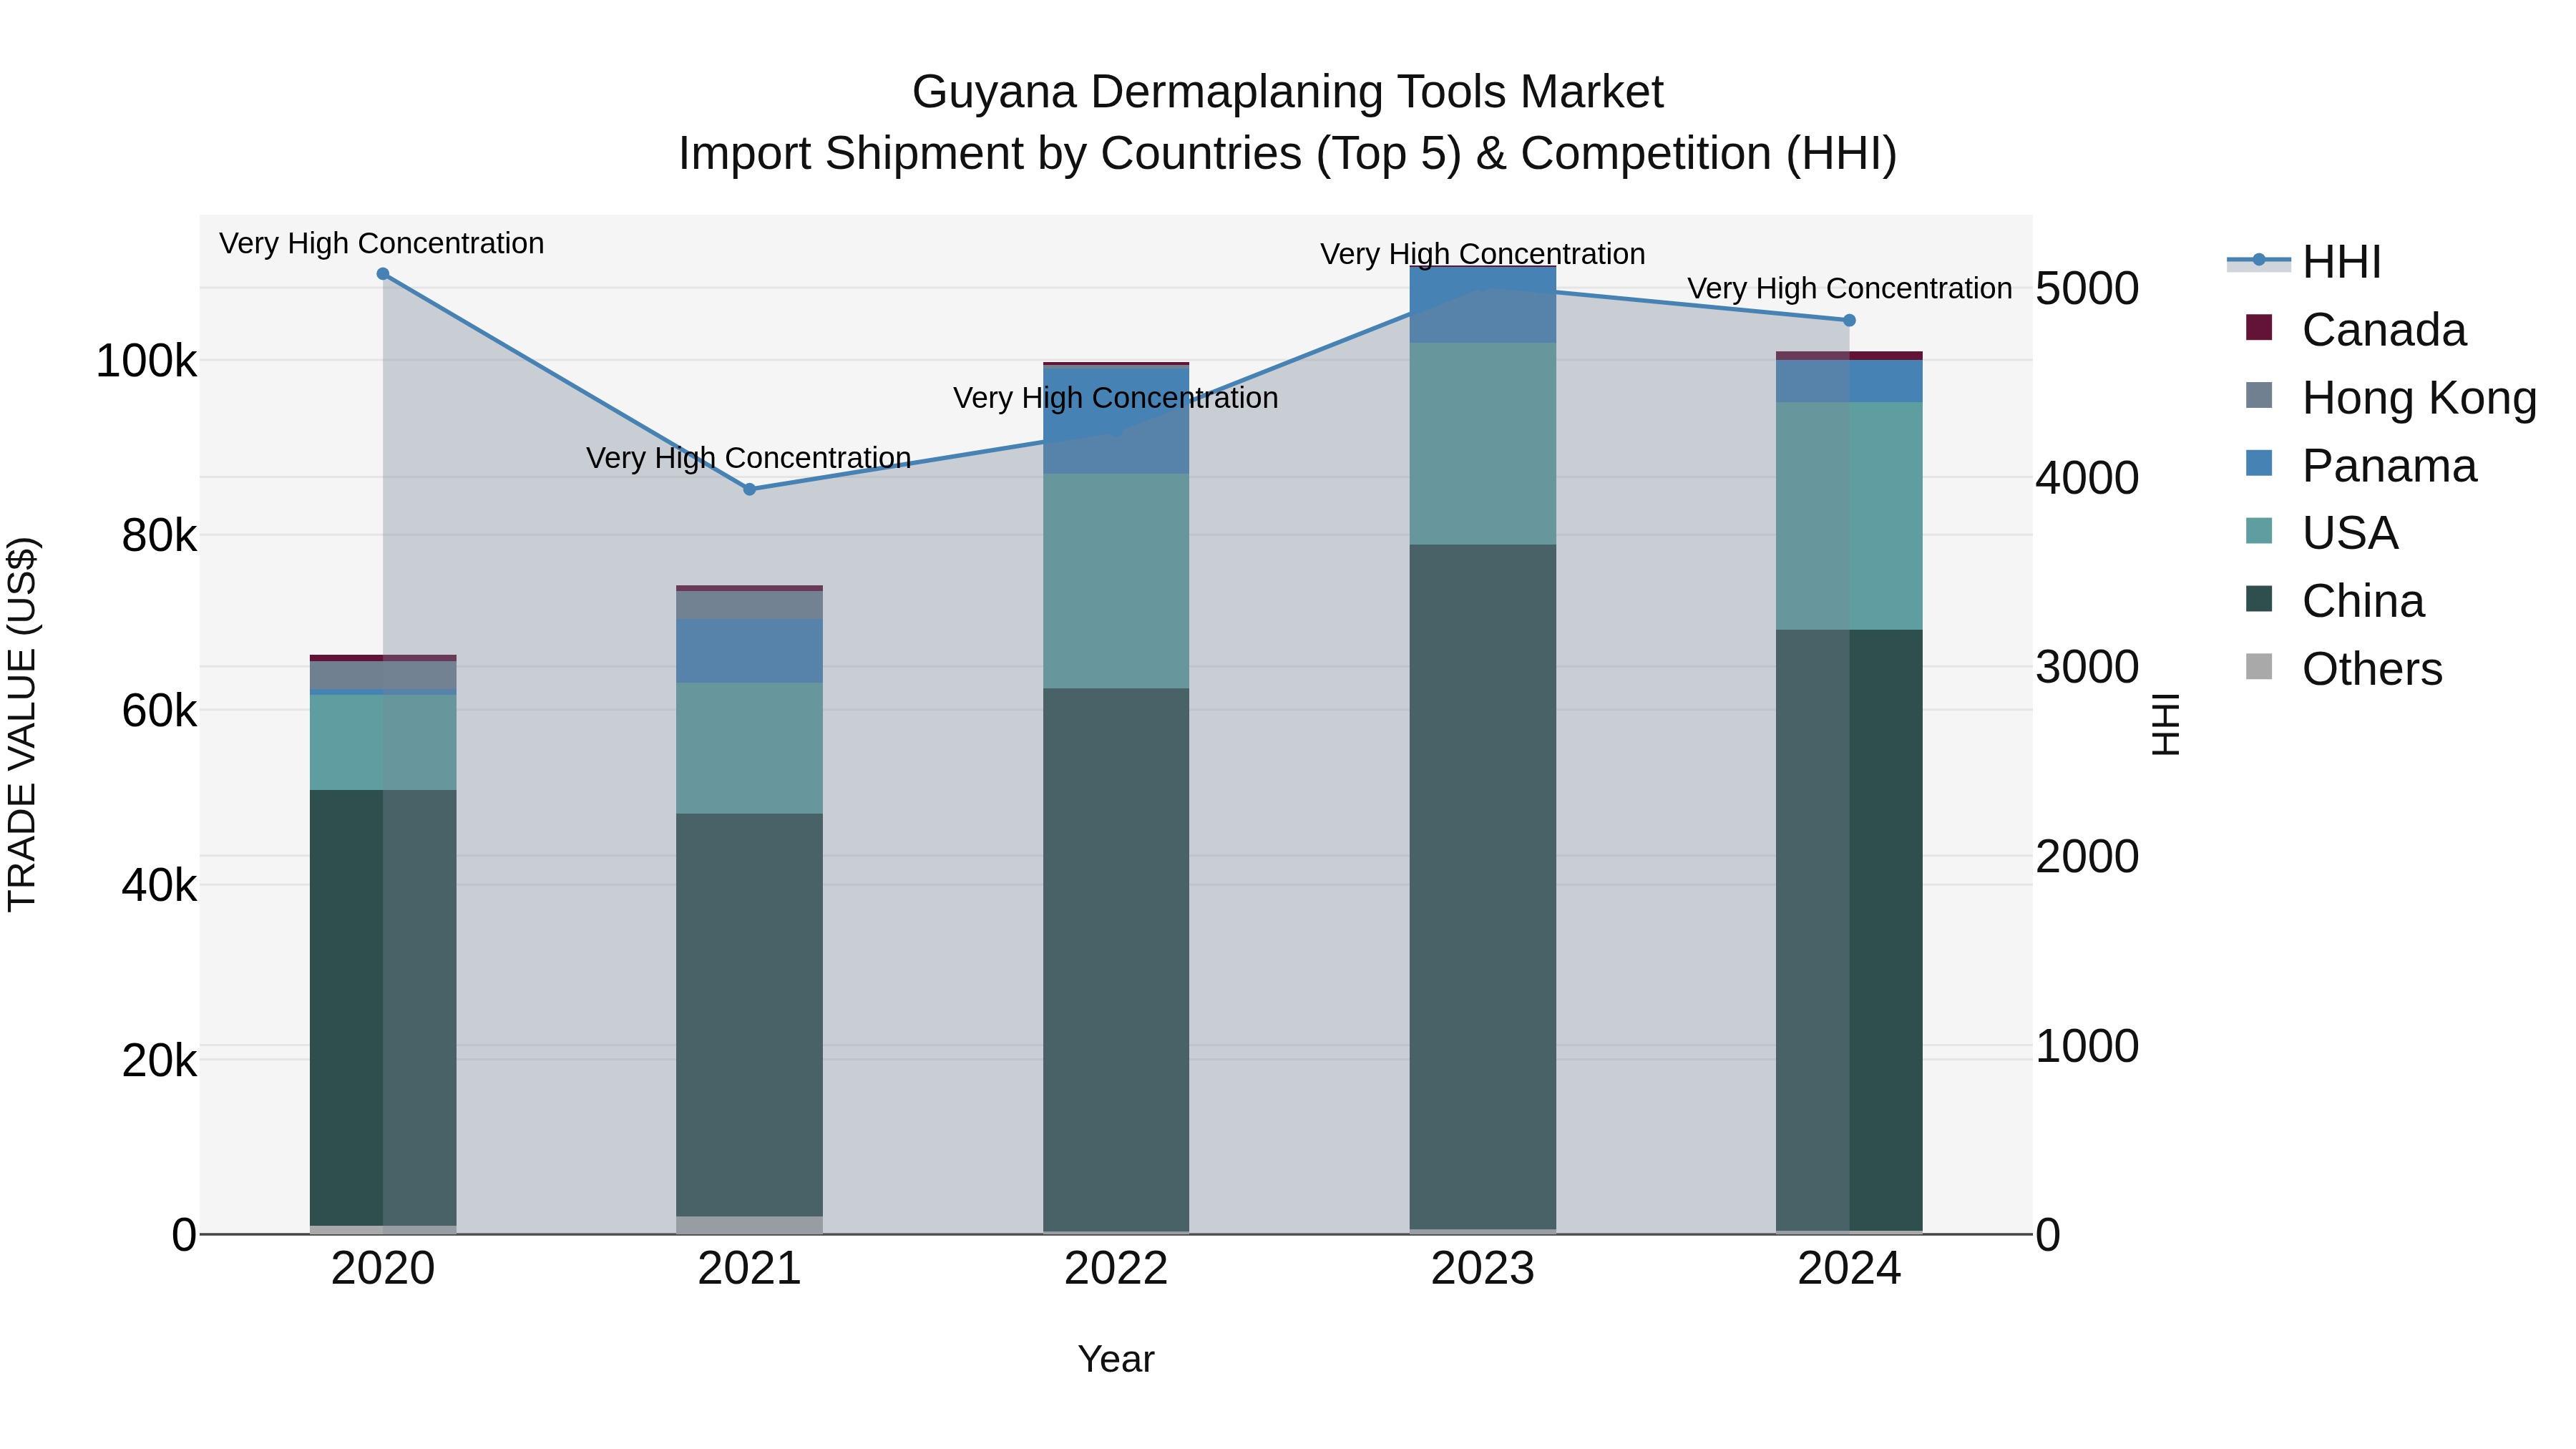
Task: Toggle the Panama legend label
Action: [2389, 466]
